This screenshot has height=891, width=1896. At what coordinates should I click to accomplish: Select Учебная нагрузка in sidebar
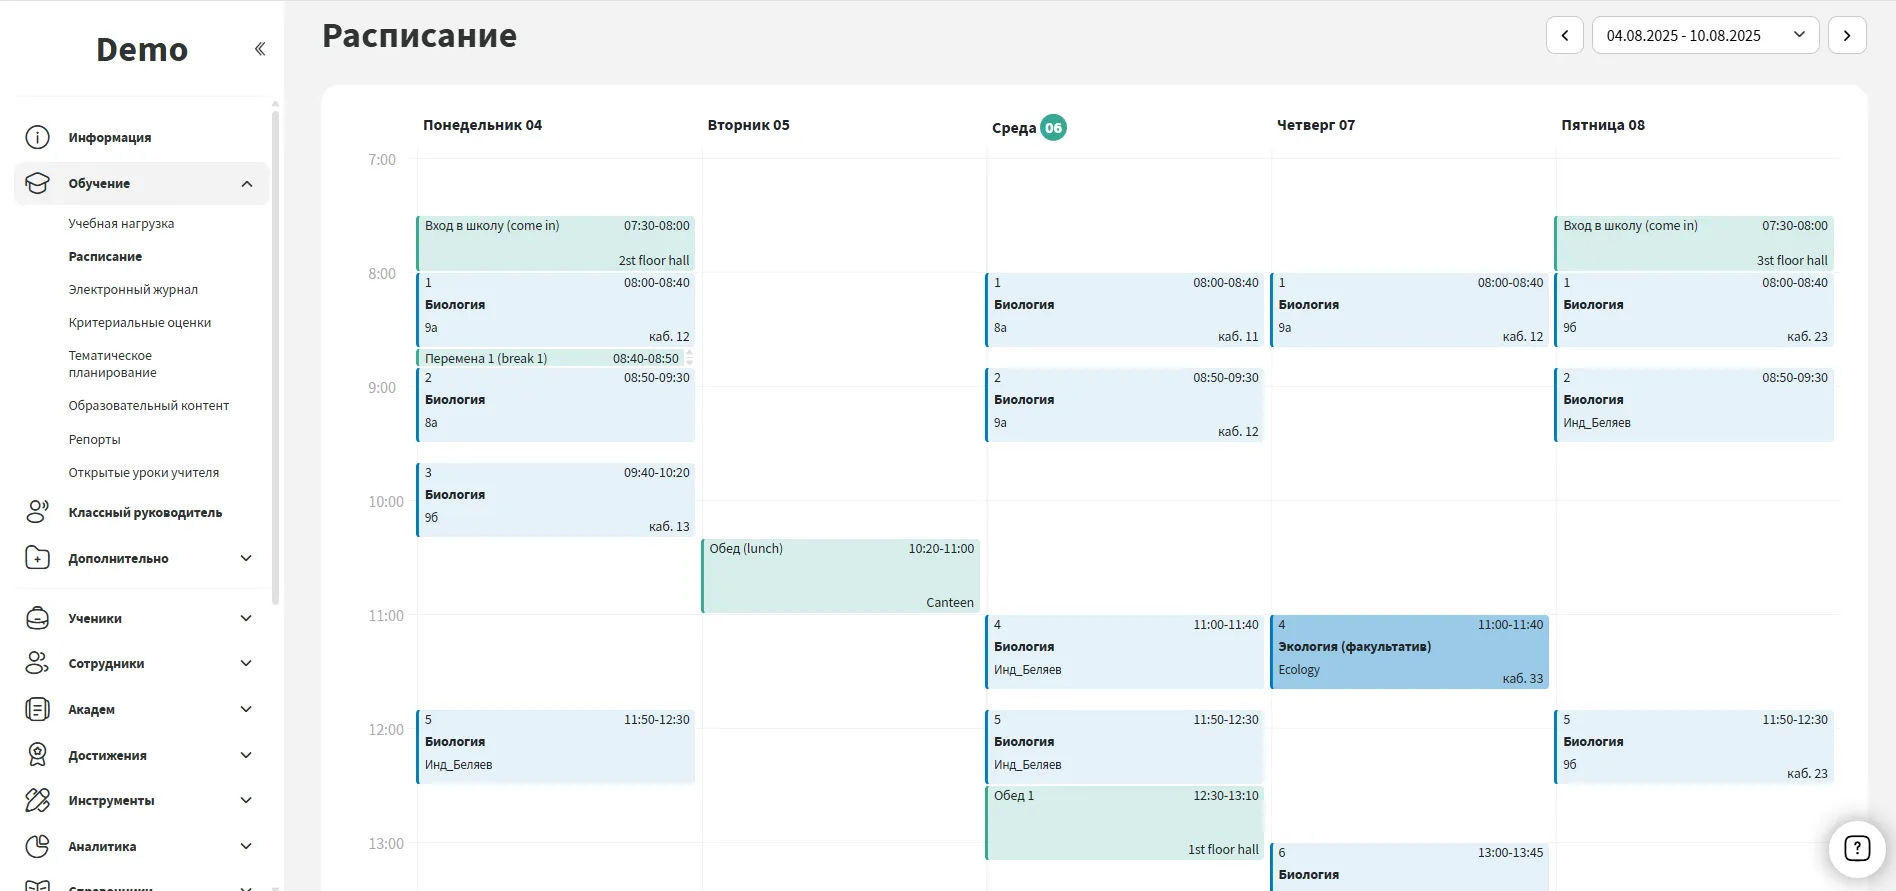(x=121, y=223)
